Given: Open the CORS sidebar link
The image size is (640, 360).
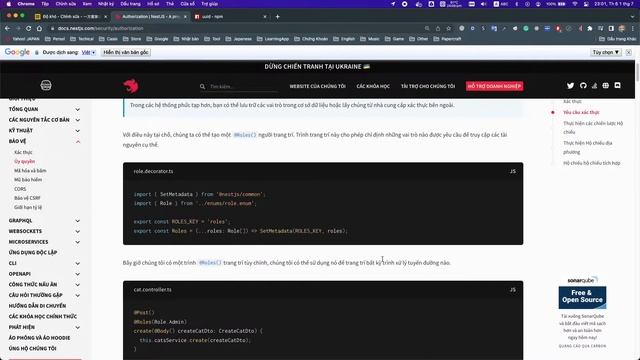Looking at the screenshot, I should pos(20,189).
